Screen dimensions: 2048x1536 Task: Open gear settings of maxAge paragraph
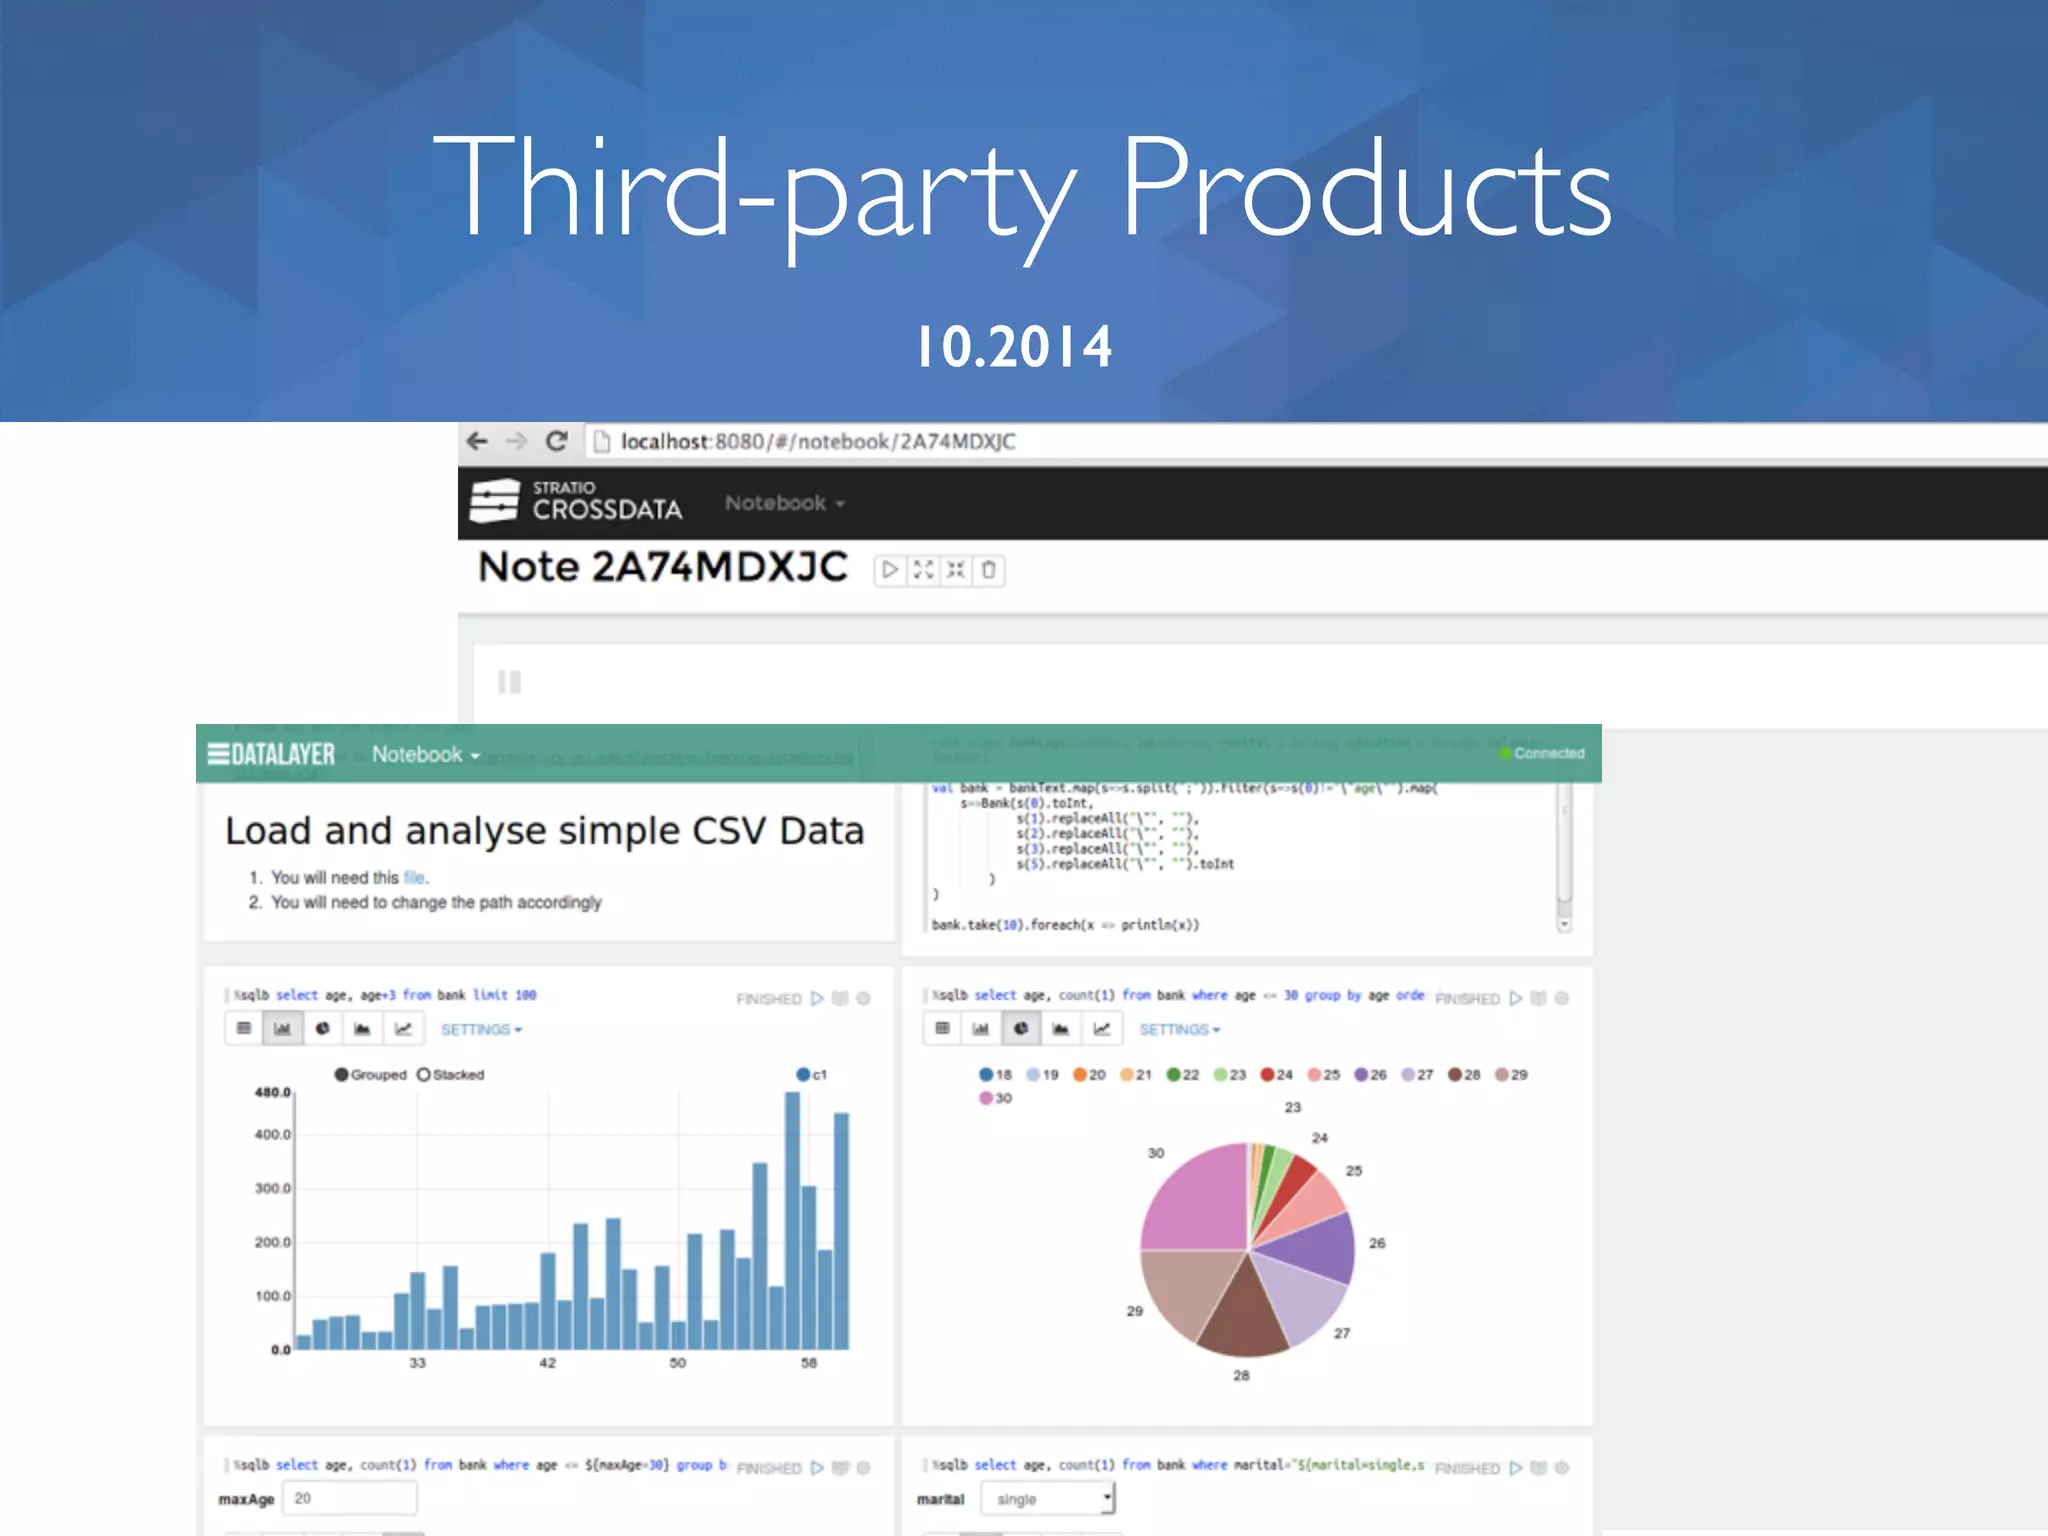point(864,1468)
